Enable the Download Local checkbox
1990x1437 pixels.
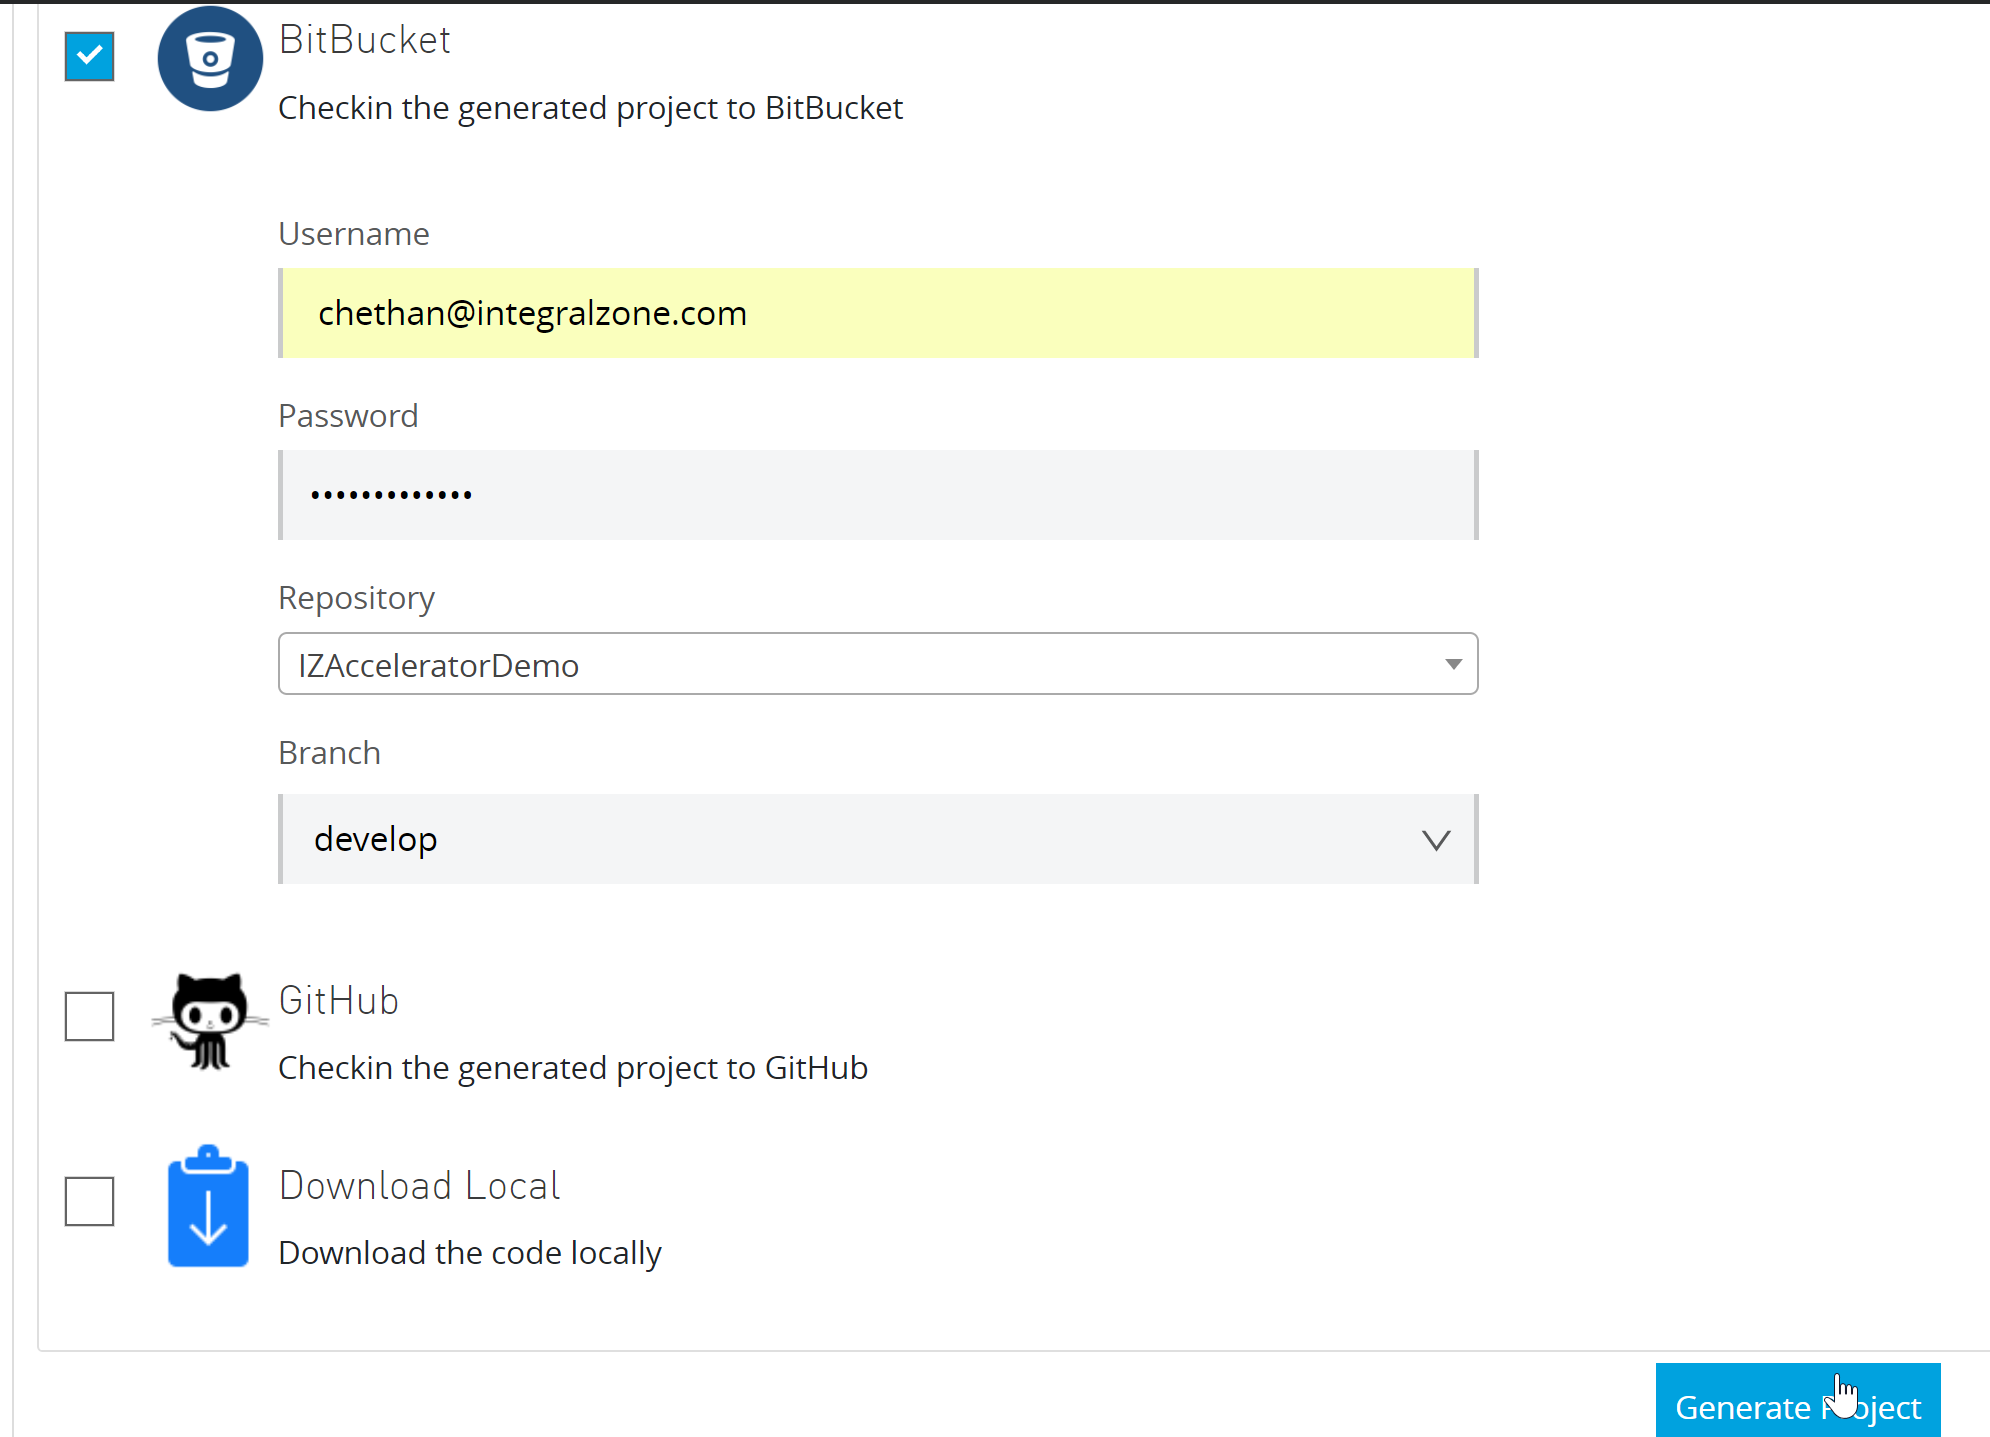tap(90, 1202)
